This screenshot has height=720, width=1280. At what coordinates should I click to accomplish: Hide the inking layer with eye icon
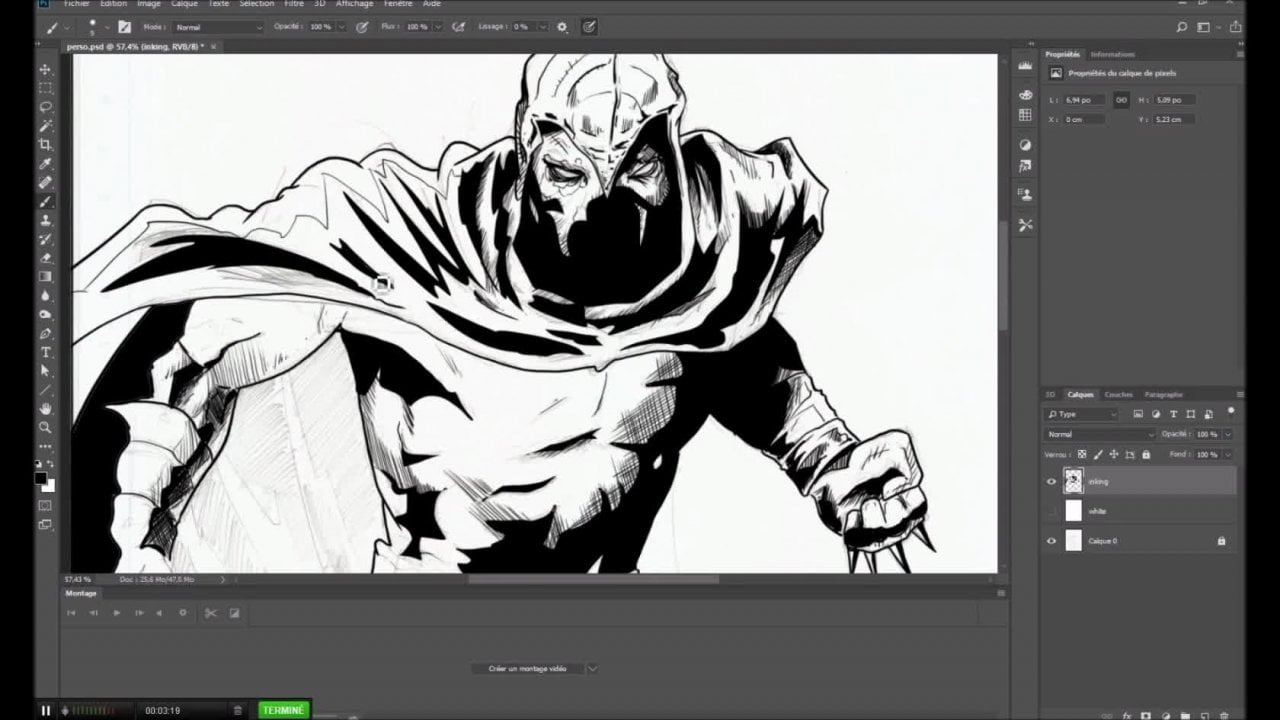[x=1051, y=481]
